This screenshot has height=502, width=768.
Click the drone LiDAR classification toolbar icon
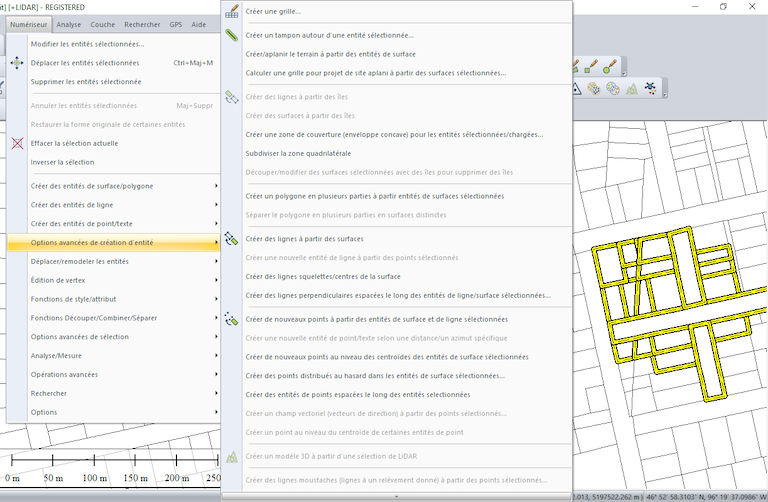point(650,89)
